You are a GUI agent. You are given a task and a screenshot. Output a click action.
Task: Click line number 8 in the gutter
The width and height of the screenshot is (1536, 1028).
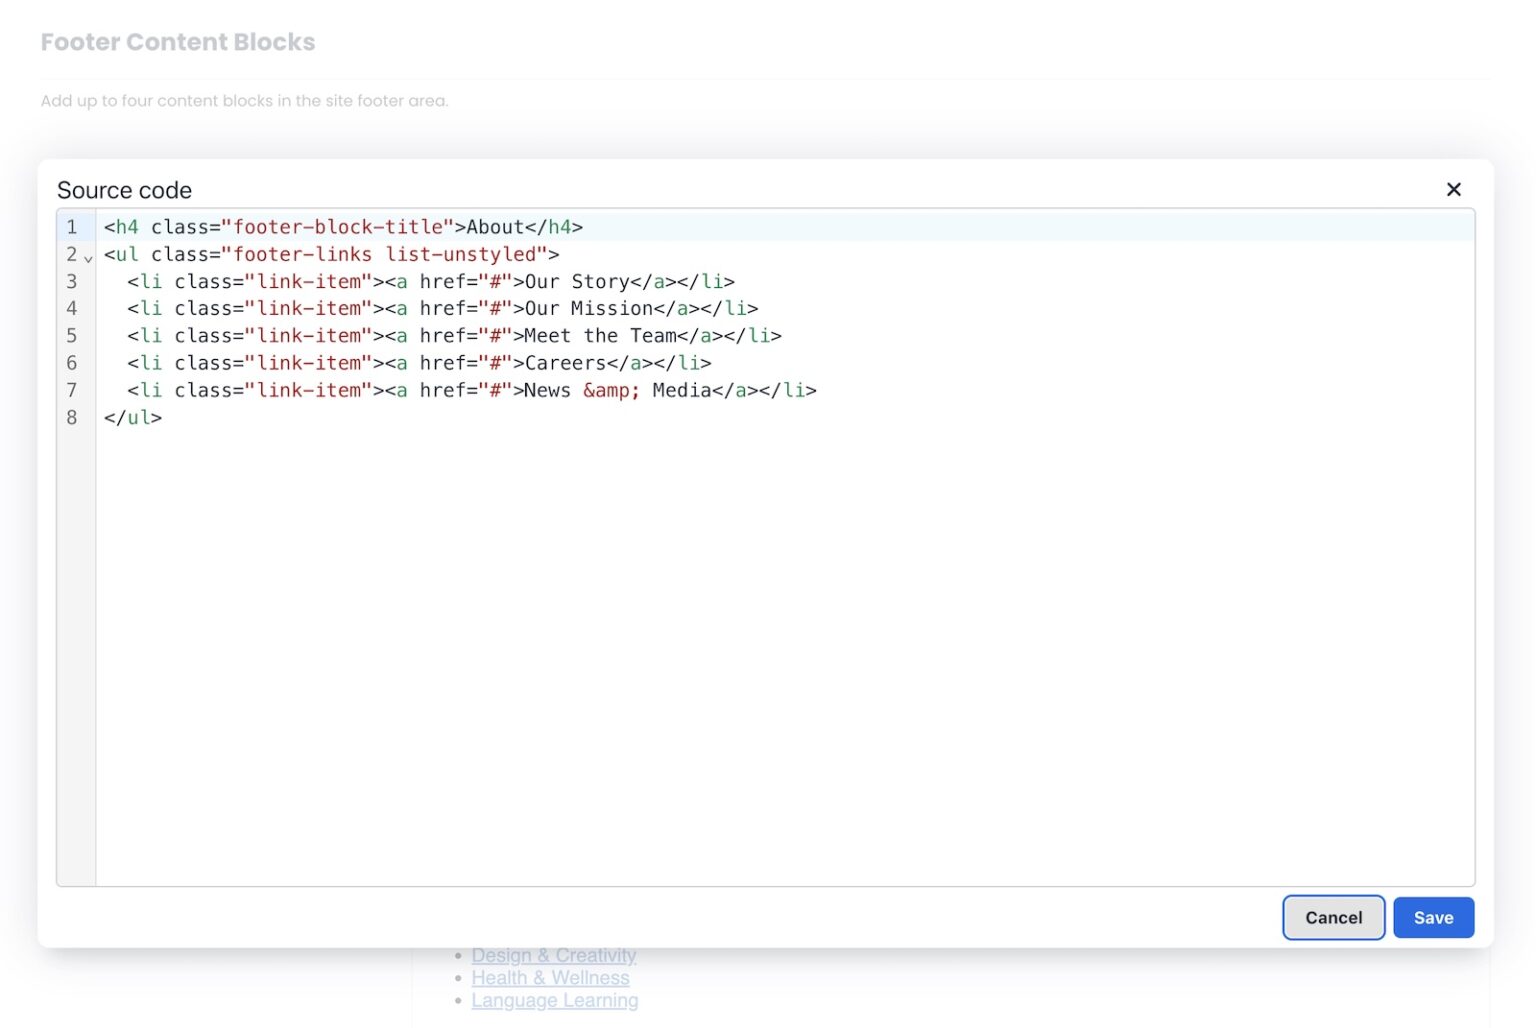pyautogui.click(x=71, y=417)
